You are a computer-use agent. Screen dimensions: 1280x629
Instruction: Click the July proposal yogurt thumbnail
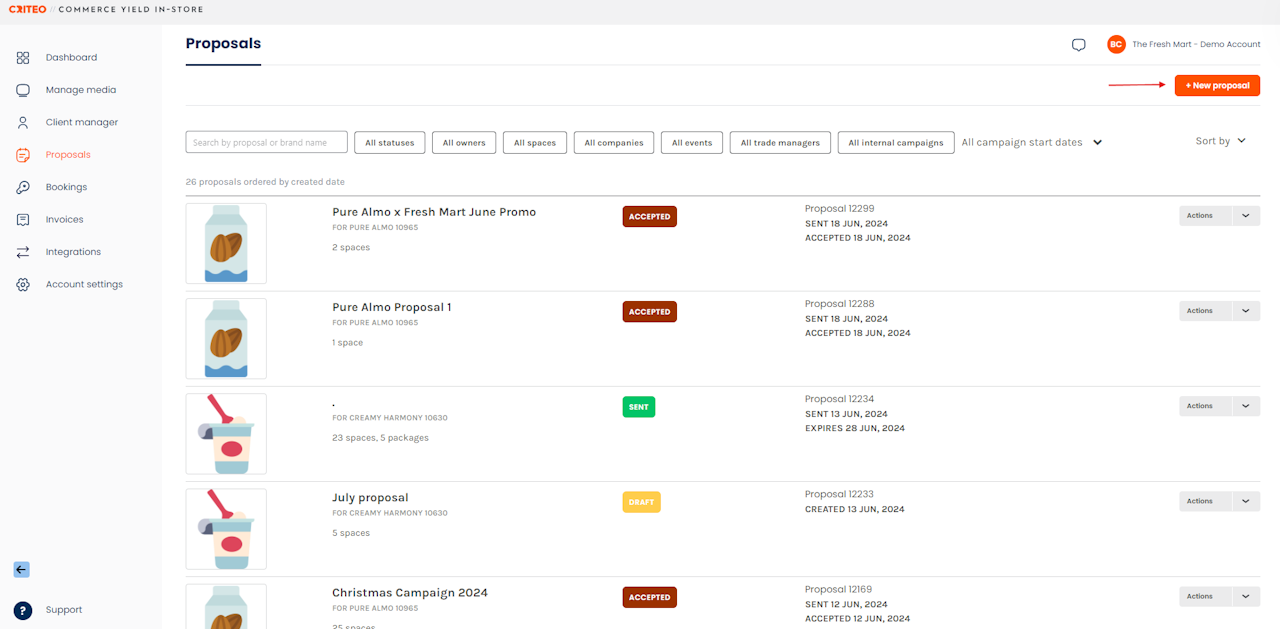(226, 529)
